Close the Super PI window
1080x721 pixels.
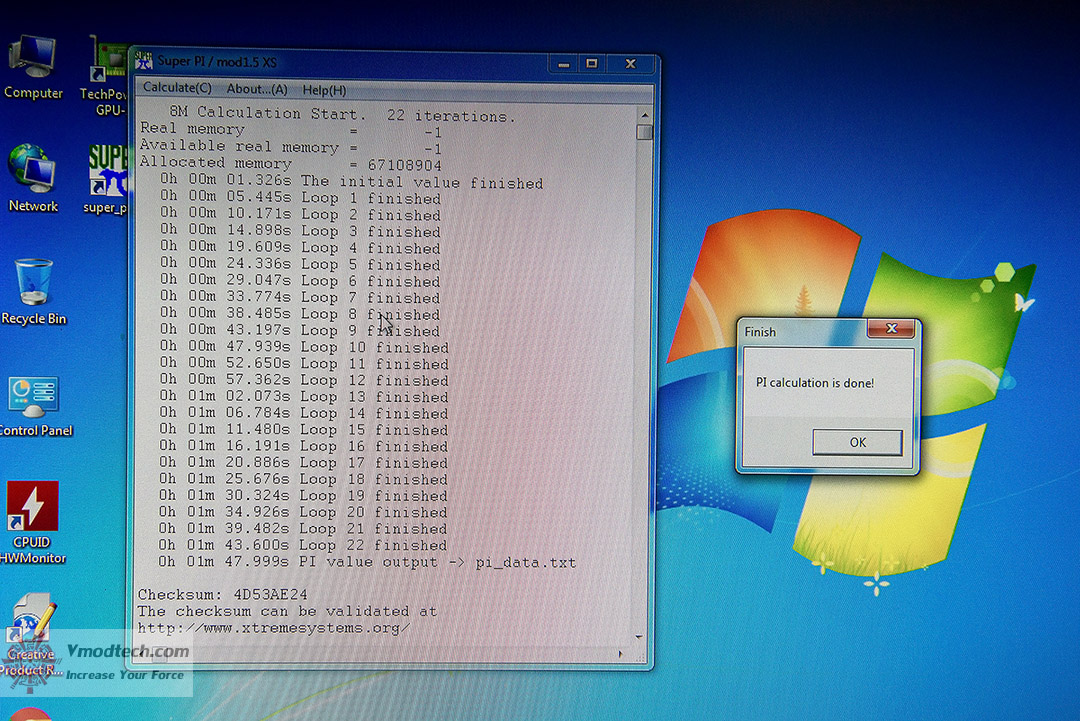(x=630, y=64)
